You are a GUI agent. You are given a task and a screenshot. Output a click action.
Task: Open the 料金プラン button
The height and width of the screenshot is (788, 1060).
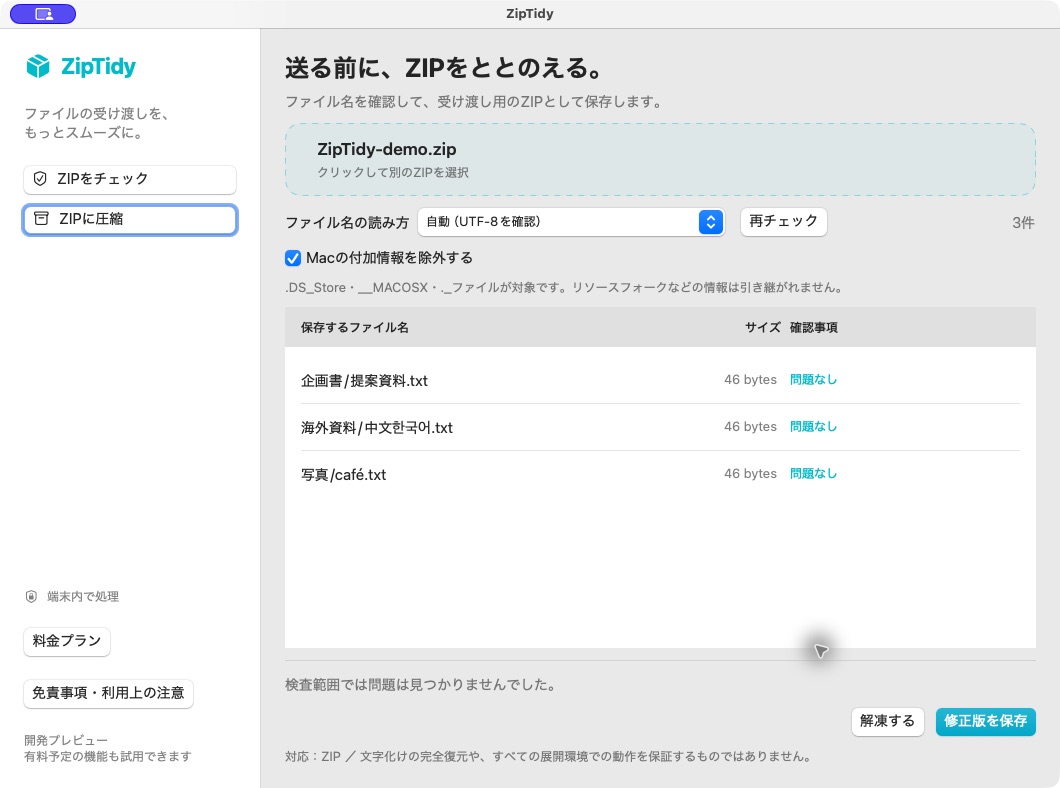tap(67, 641)
